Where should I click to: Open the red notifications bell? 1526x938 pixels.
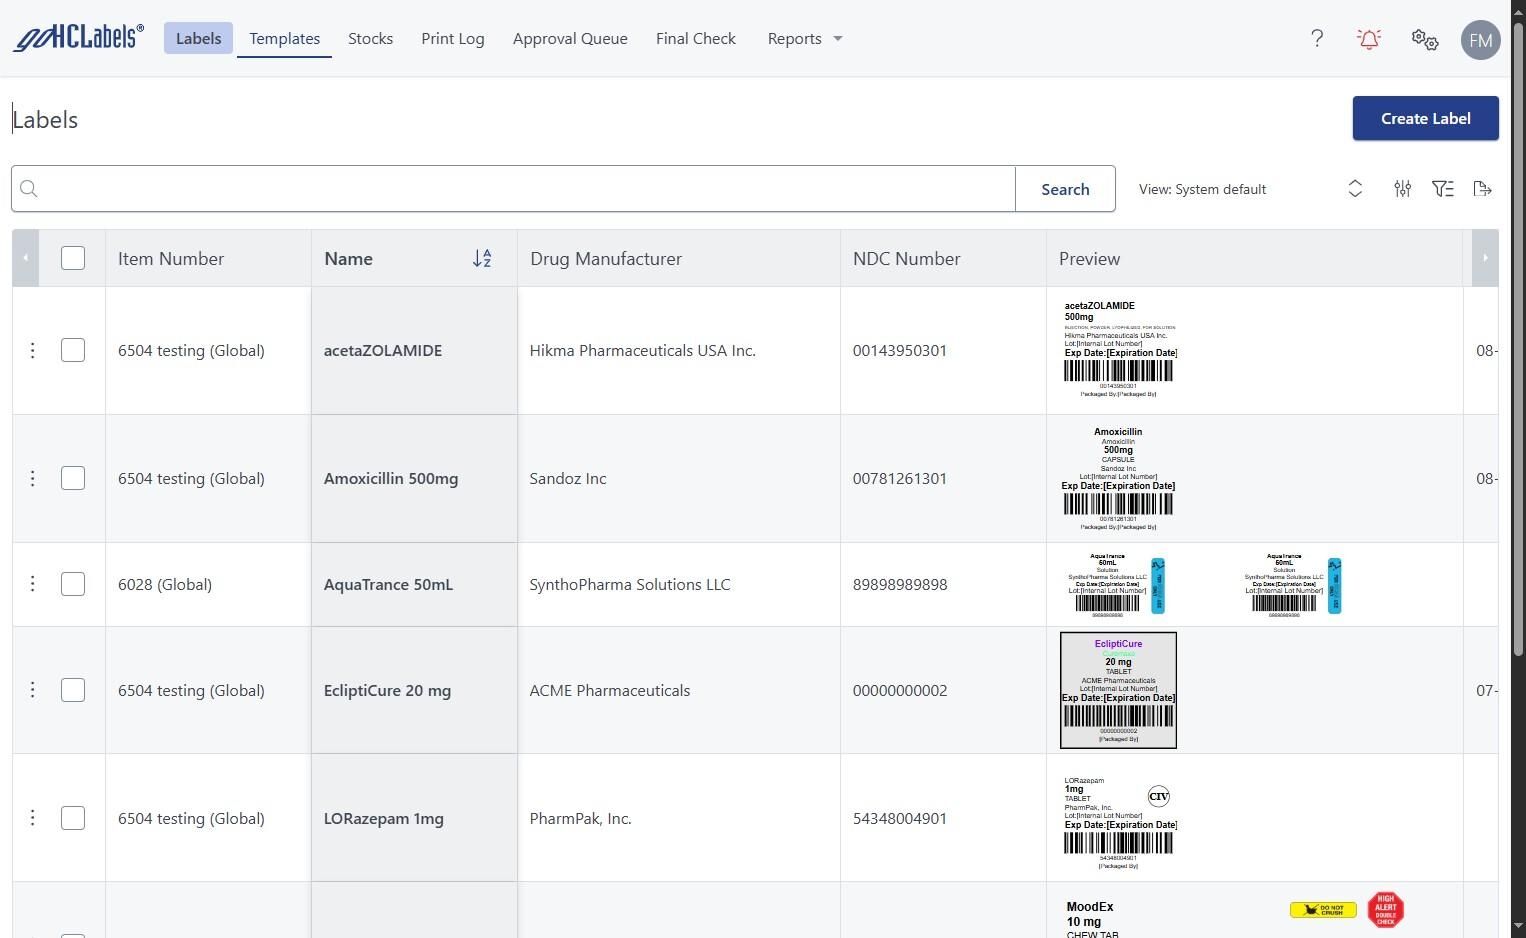pyautogui.click(x=1369, y=39)
